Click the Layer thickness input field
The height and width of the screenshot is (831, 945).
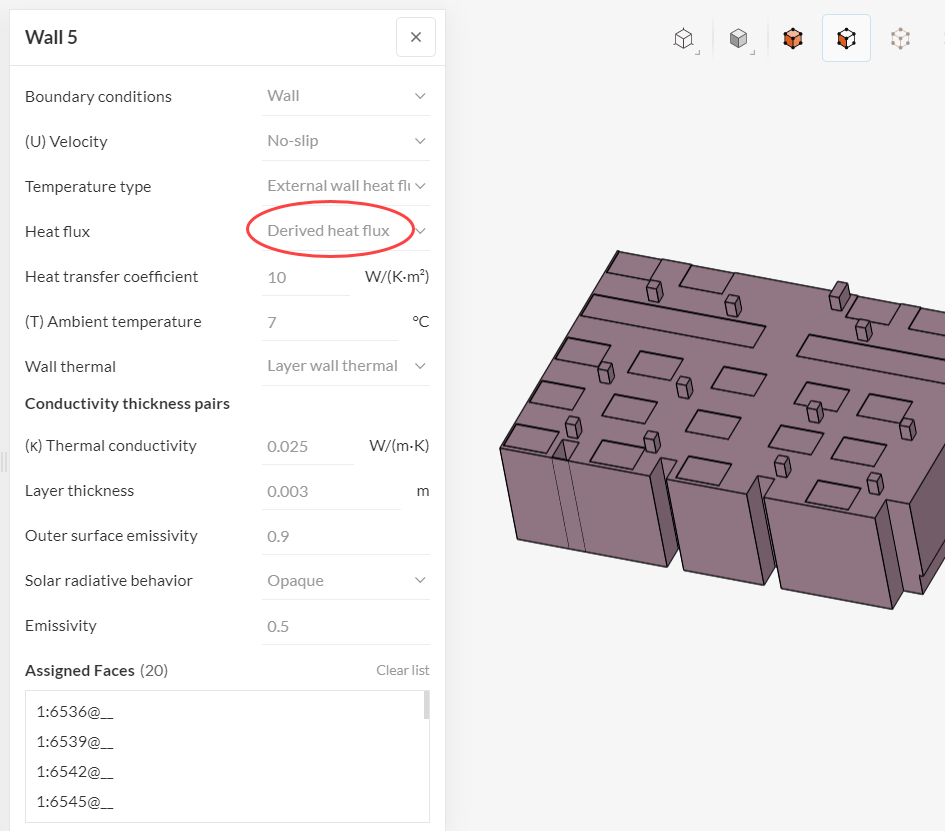[330, 491]
